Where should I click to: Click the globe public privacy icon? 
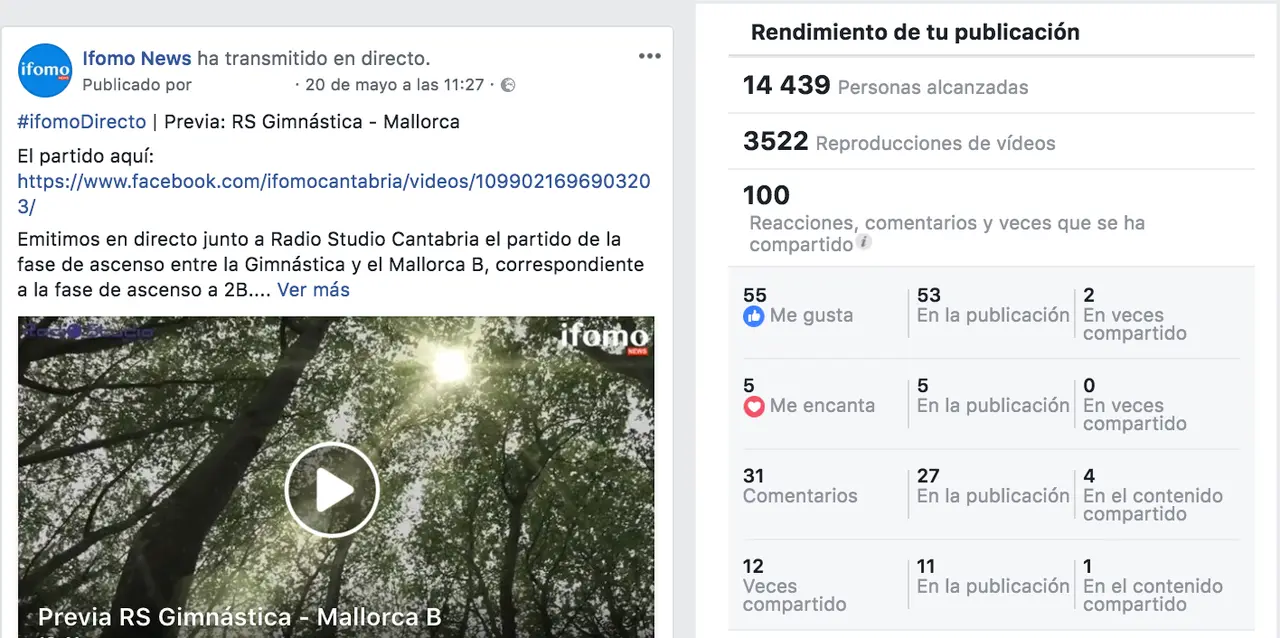point(508,85)
